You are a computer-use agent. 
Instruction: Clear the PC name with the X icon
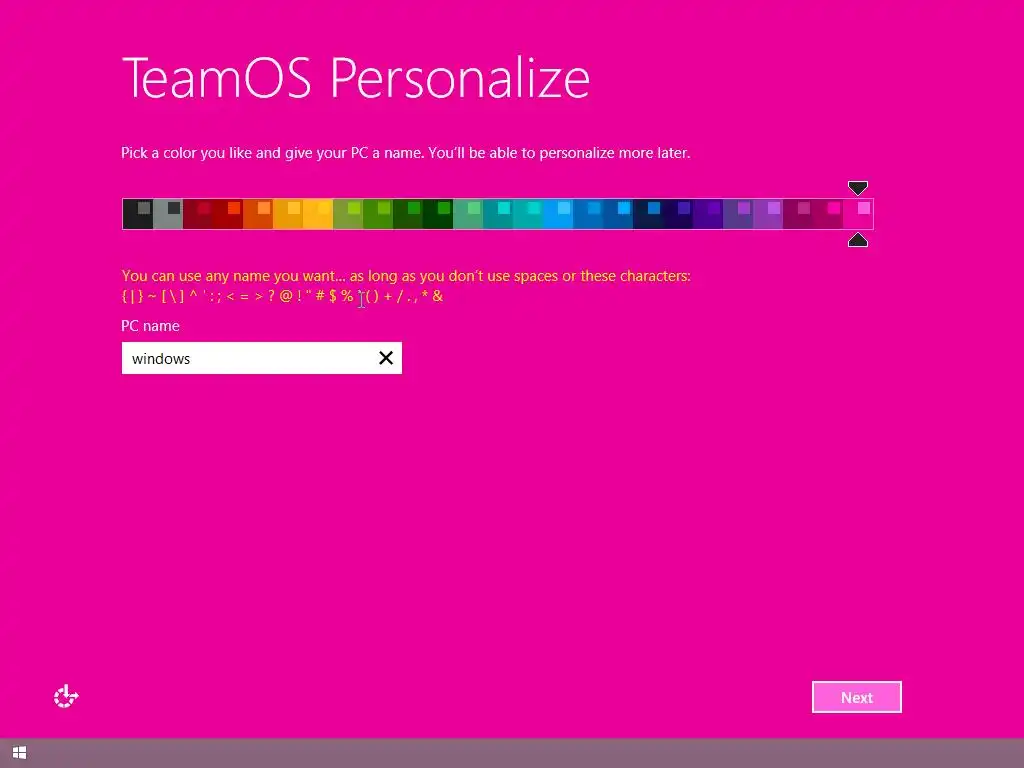(x=386, y=358)
